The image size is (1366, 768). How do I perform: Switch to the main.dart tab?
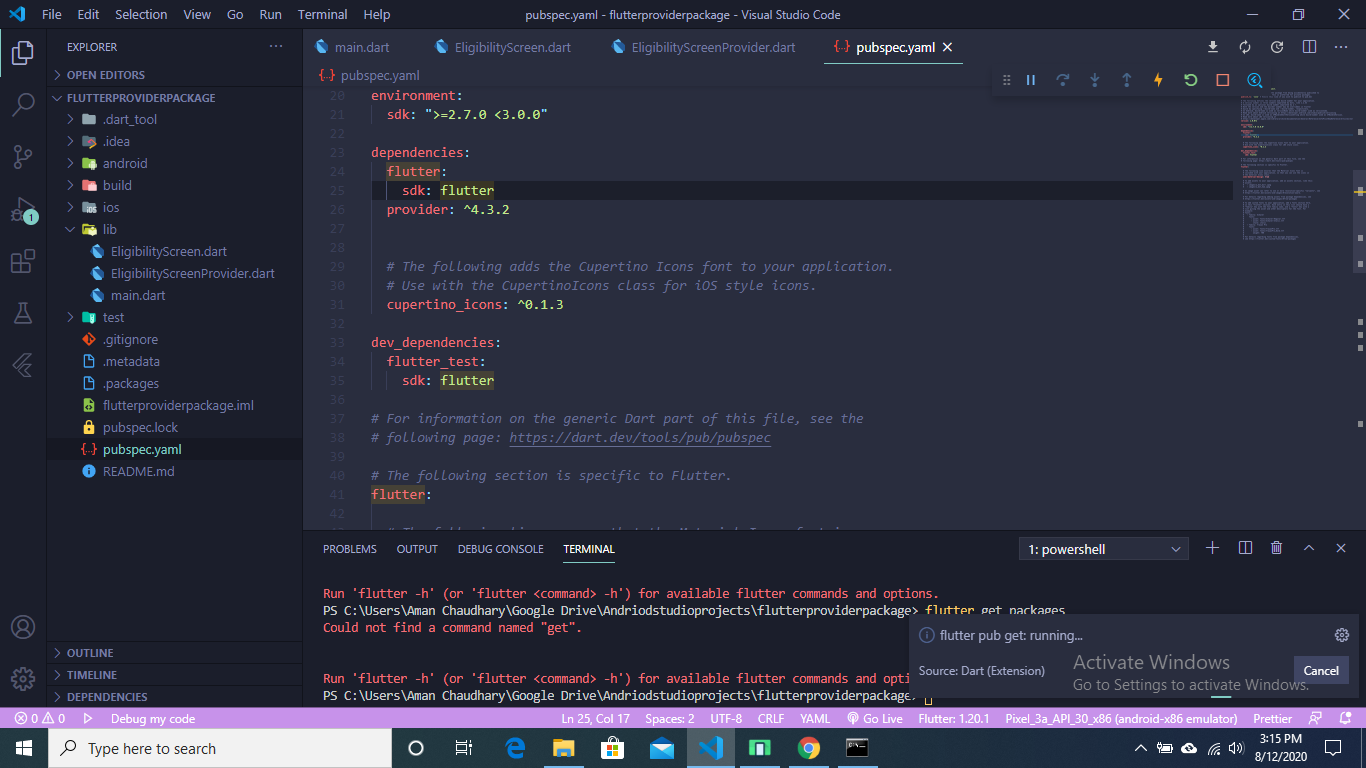360,47
